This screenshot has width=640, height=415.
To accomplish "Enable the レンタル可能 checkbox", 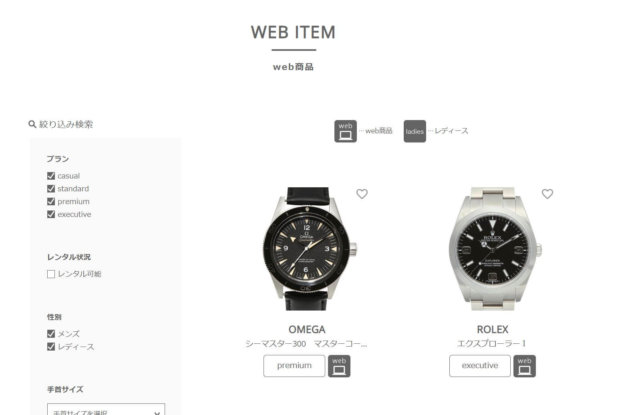I will pos(51,274).
